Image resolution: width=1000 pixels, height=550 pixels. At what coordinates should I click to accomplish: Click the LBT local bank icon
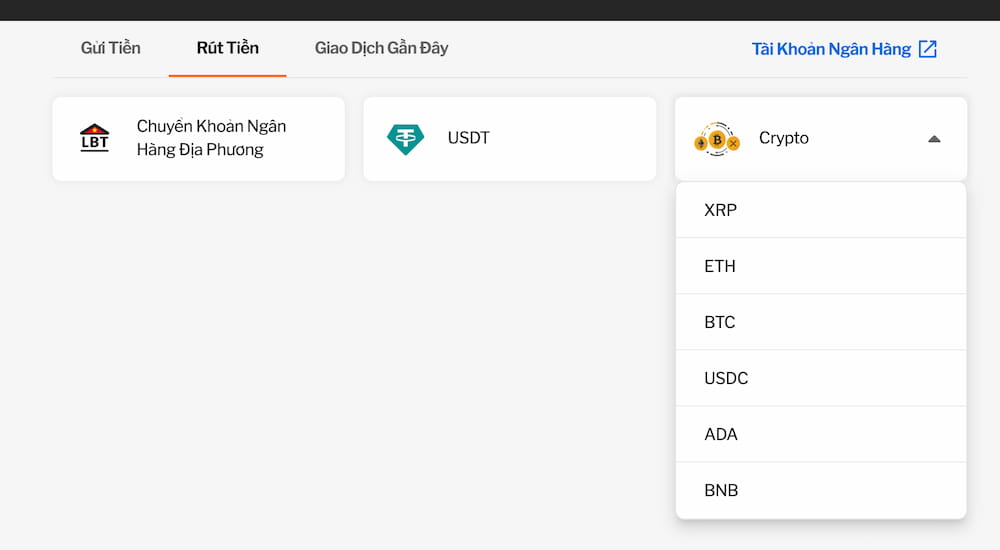(x=94, y=138)
